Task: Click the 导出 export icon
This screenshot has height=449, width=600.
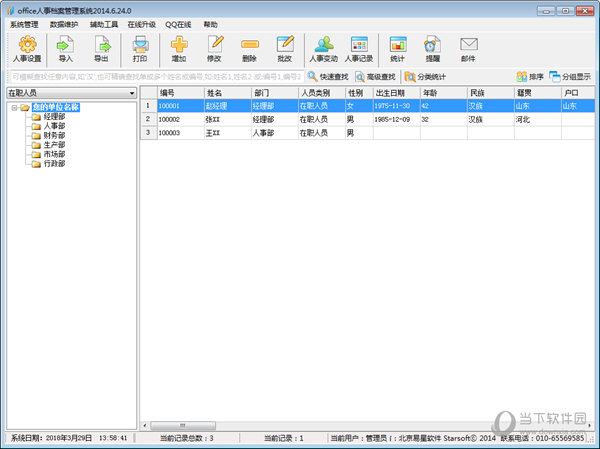Action: click(101, 48)
